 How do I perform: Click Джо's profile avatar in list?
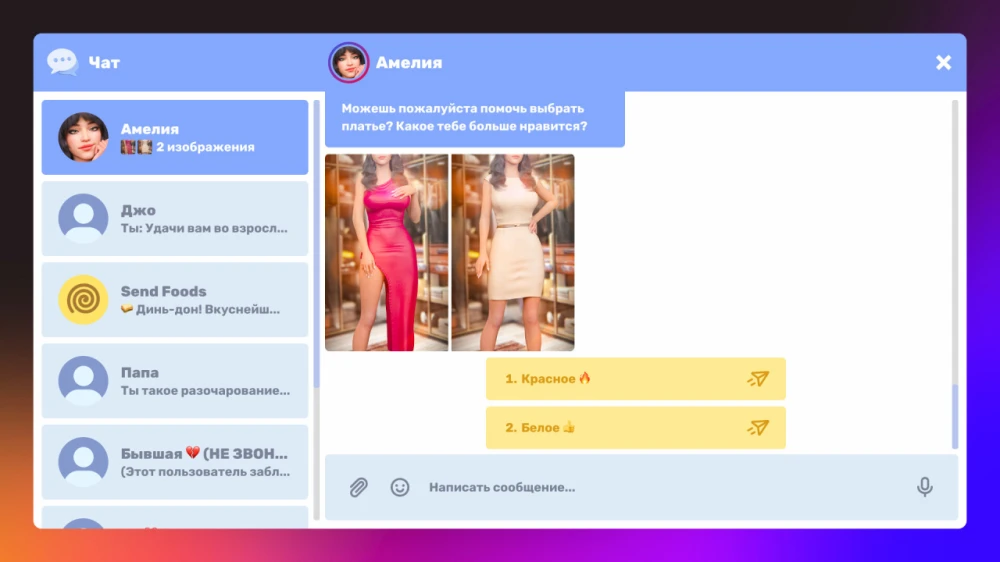[x=83, y=218]
